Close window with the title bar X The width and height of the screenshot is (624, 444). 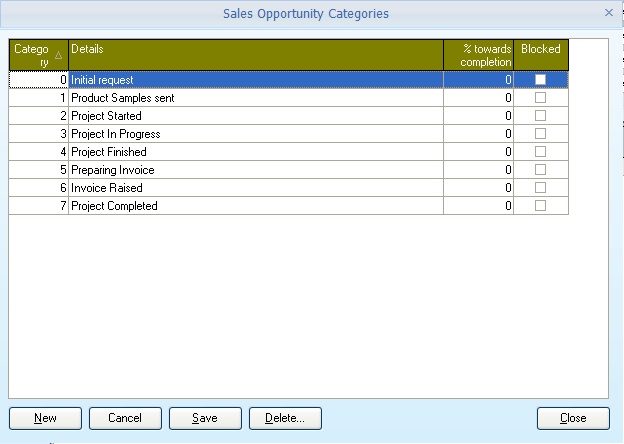coord(609,13)
